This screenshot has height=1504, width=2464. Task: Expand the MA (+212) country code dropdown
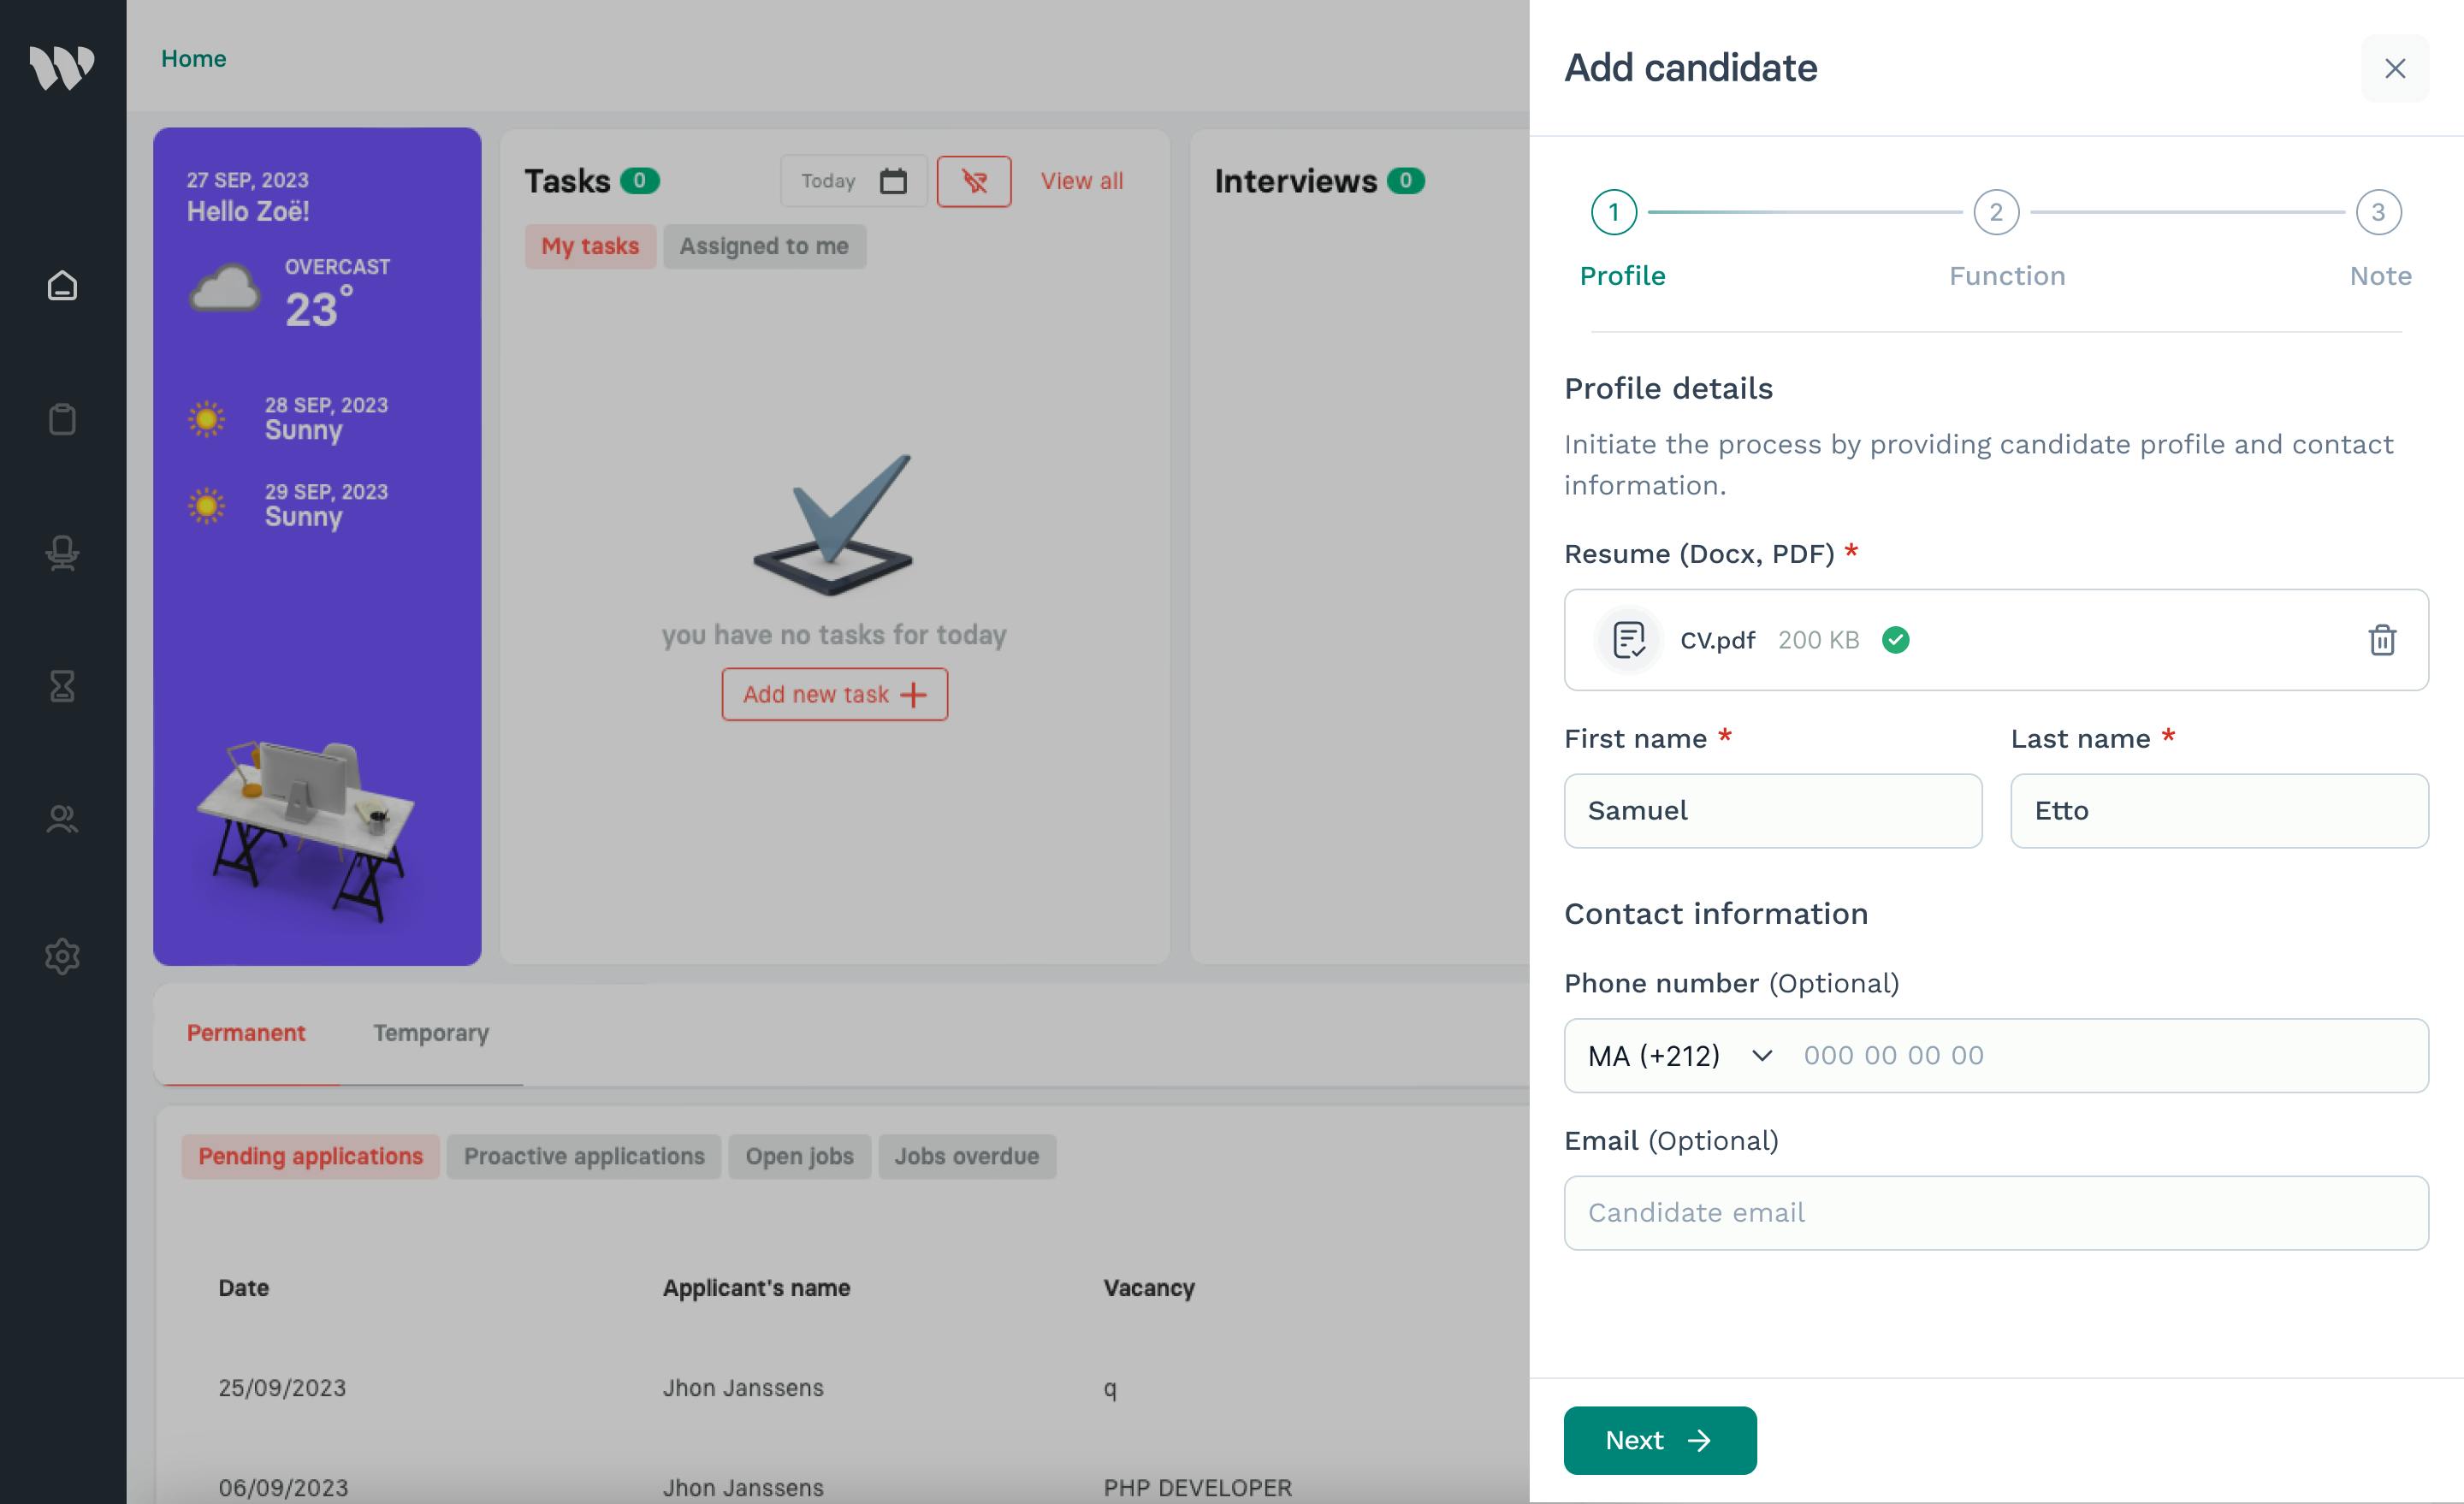tap(1679, 1055)
